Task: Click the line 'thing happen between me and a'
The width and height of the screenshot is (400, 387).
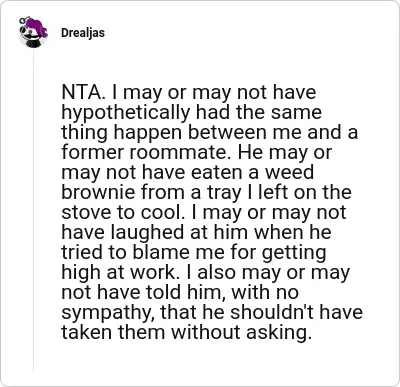Action: (x=210, y=132)
